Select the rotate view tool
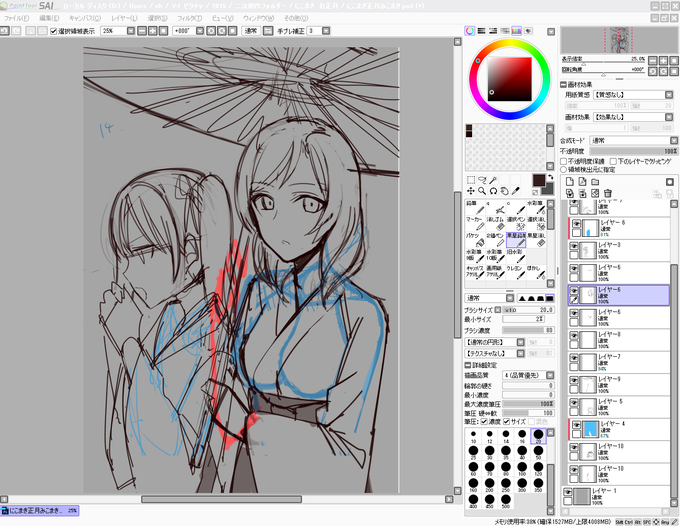Screen dimensions: 680x526 493,191
